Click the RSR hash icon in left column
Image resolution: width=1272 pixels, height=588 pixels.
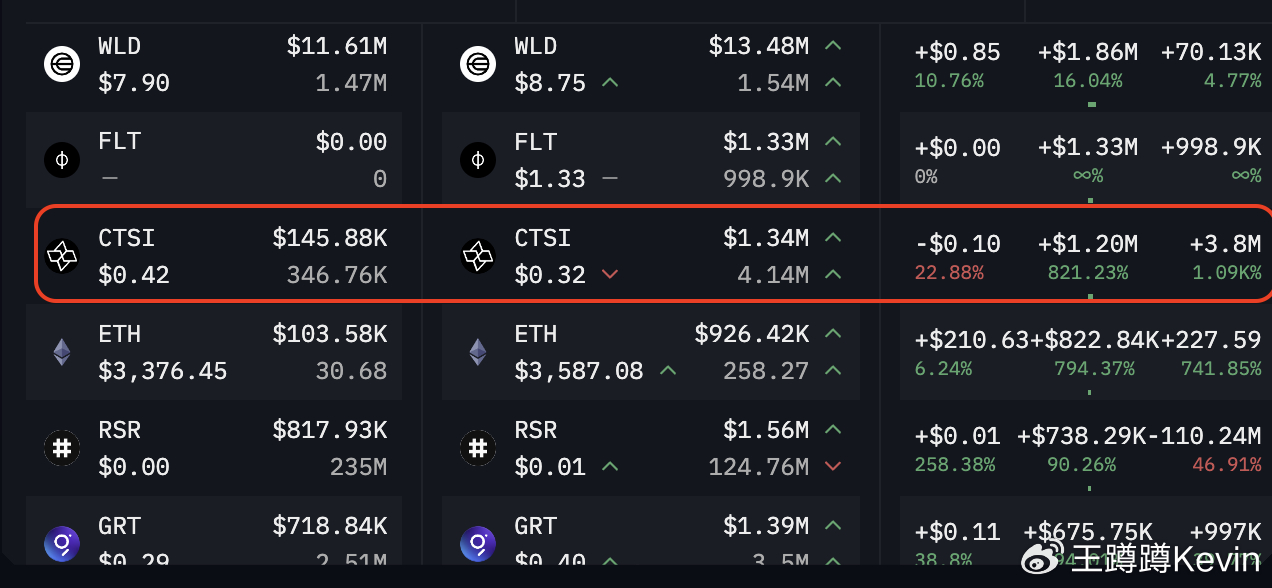tap(62, 448)
